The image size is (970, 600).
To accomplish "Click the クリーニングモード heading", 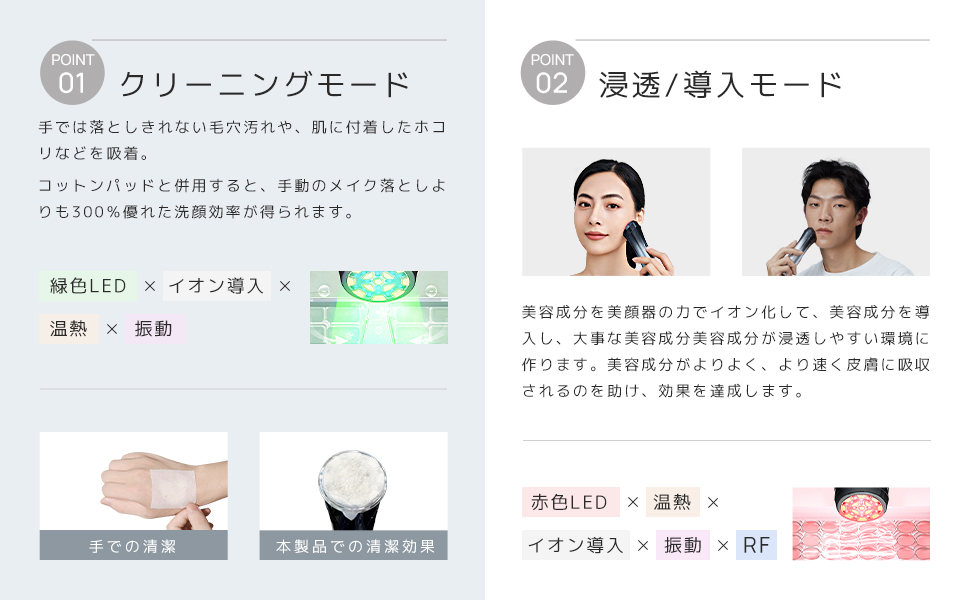I will pos(265,84).
